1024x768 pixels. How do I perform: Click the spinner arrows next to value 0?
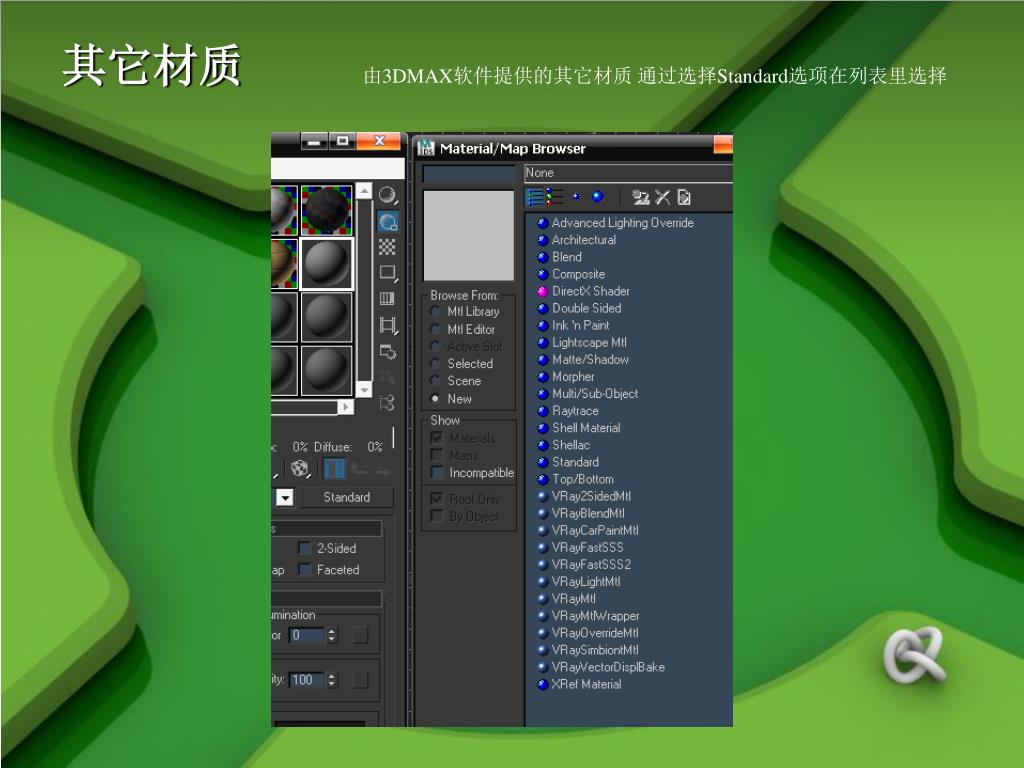pos(332,635)
